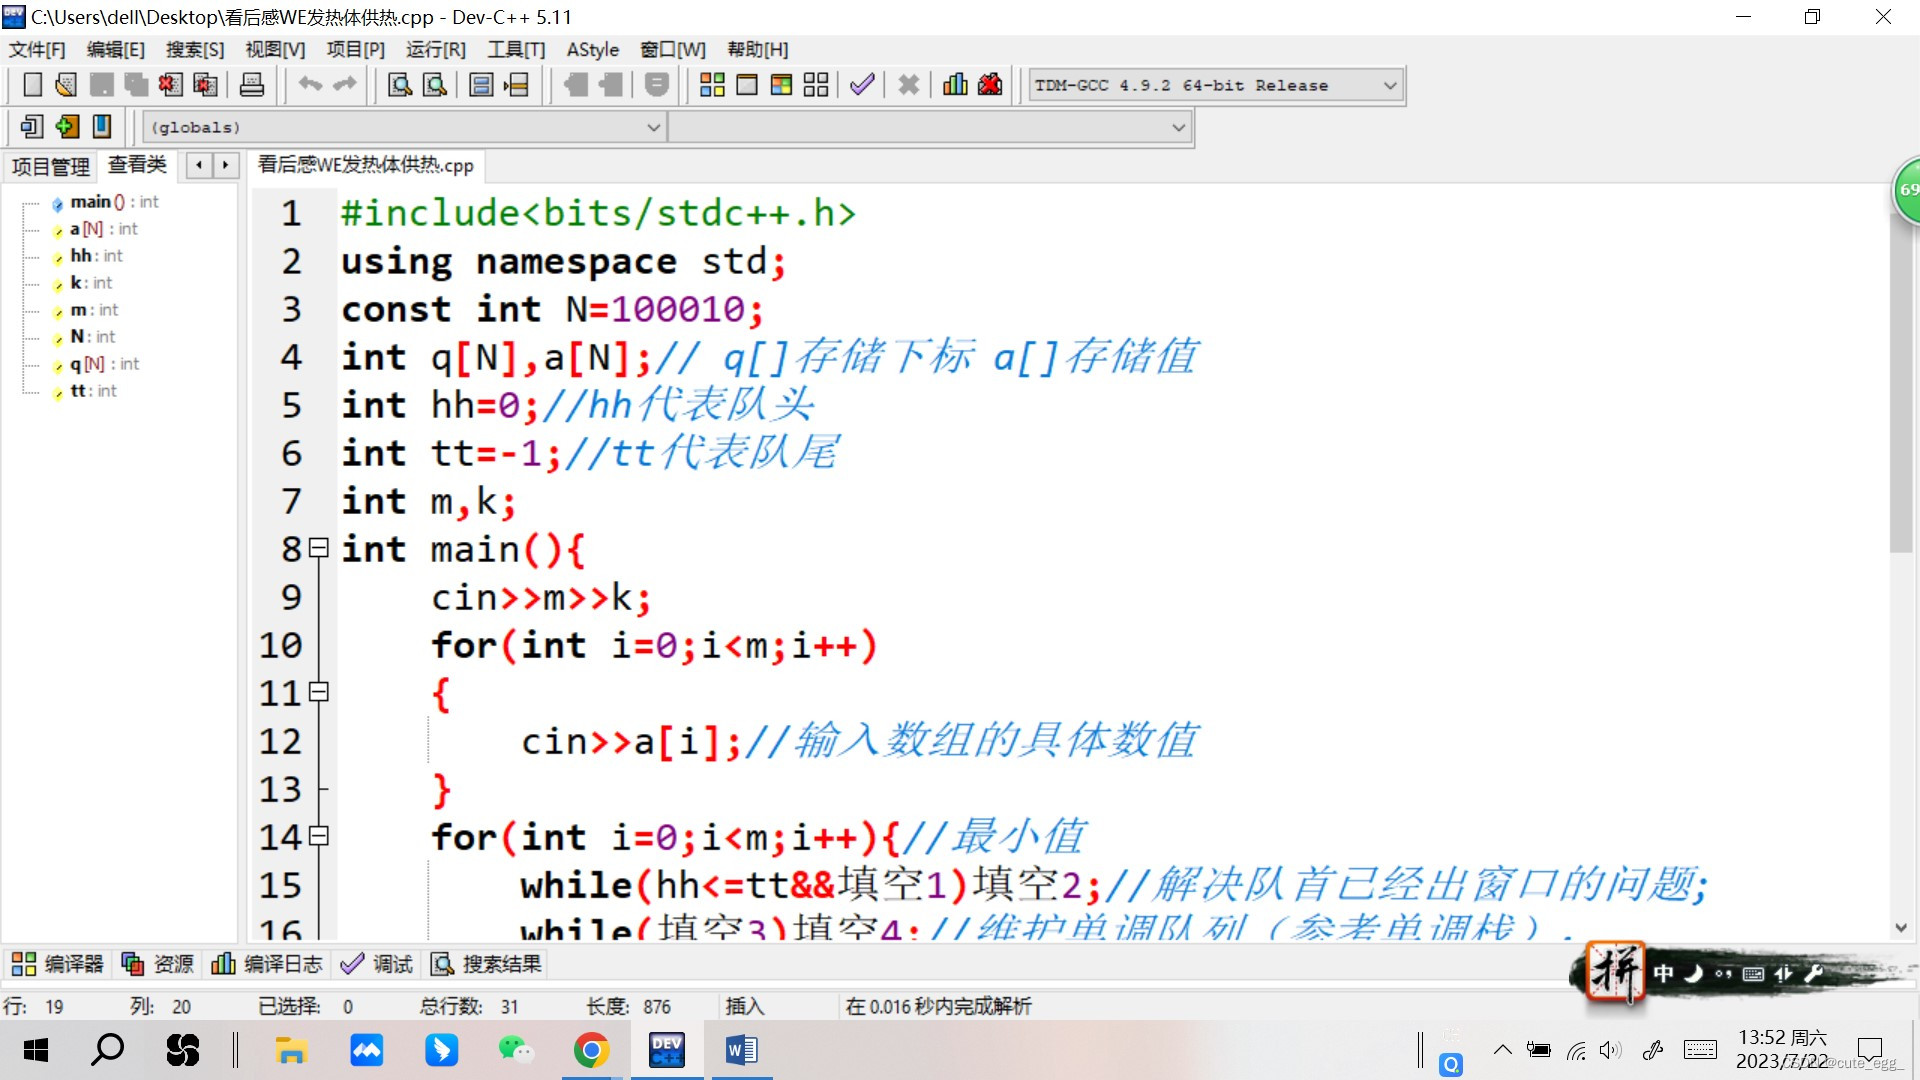Click the Run program toolbar icon

click(747, 85)
